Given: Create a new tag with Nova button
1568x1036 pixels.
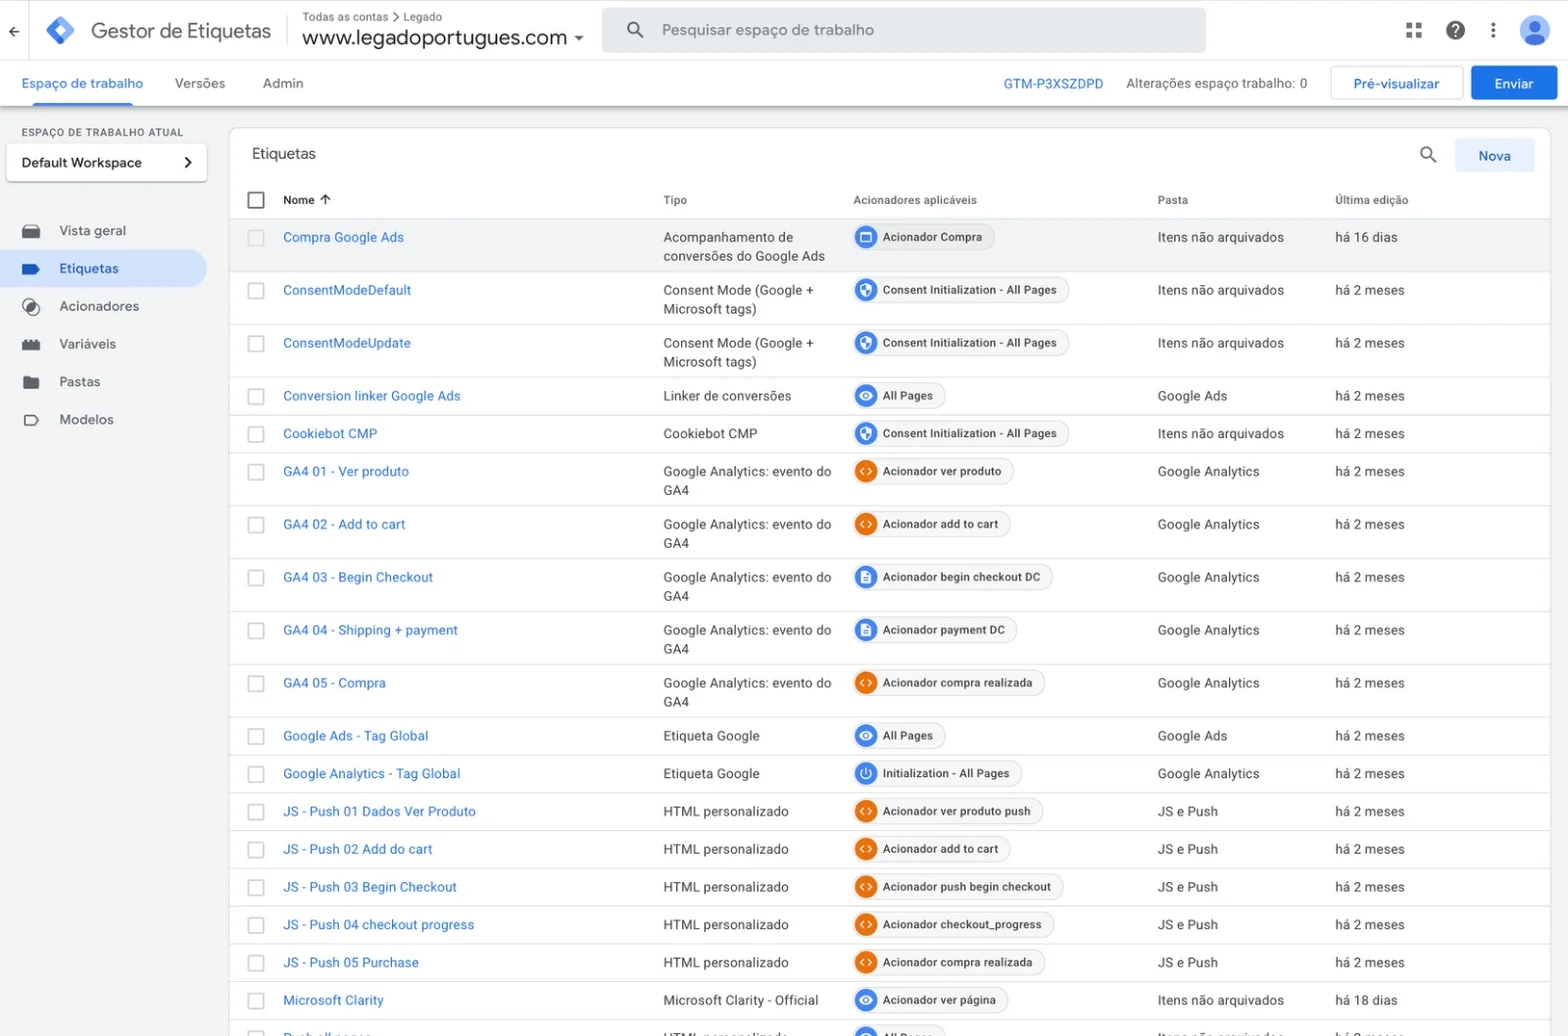Looking at the screenshot, I should pyautogui.click(x=1494, y=156).
